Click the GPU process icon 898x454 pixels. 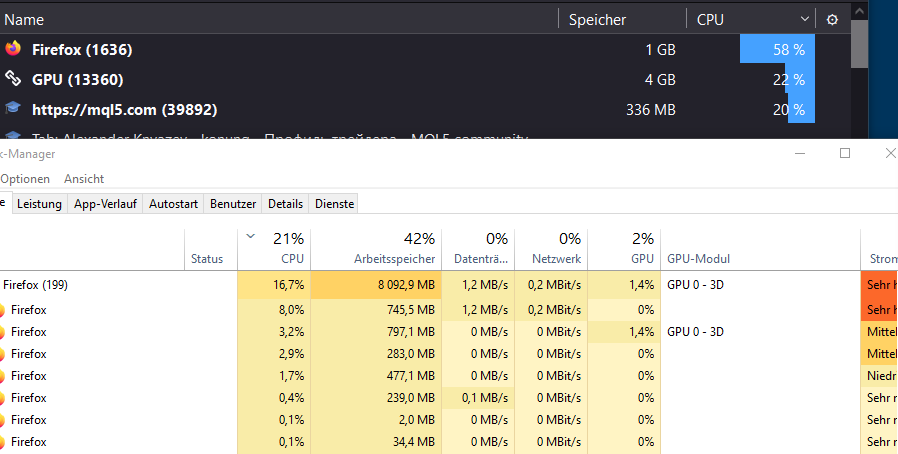[13, 79]
